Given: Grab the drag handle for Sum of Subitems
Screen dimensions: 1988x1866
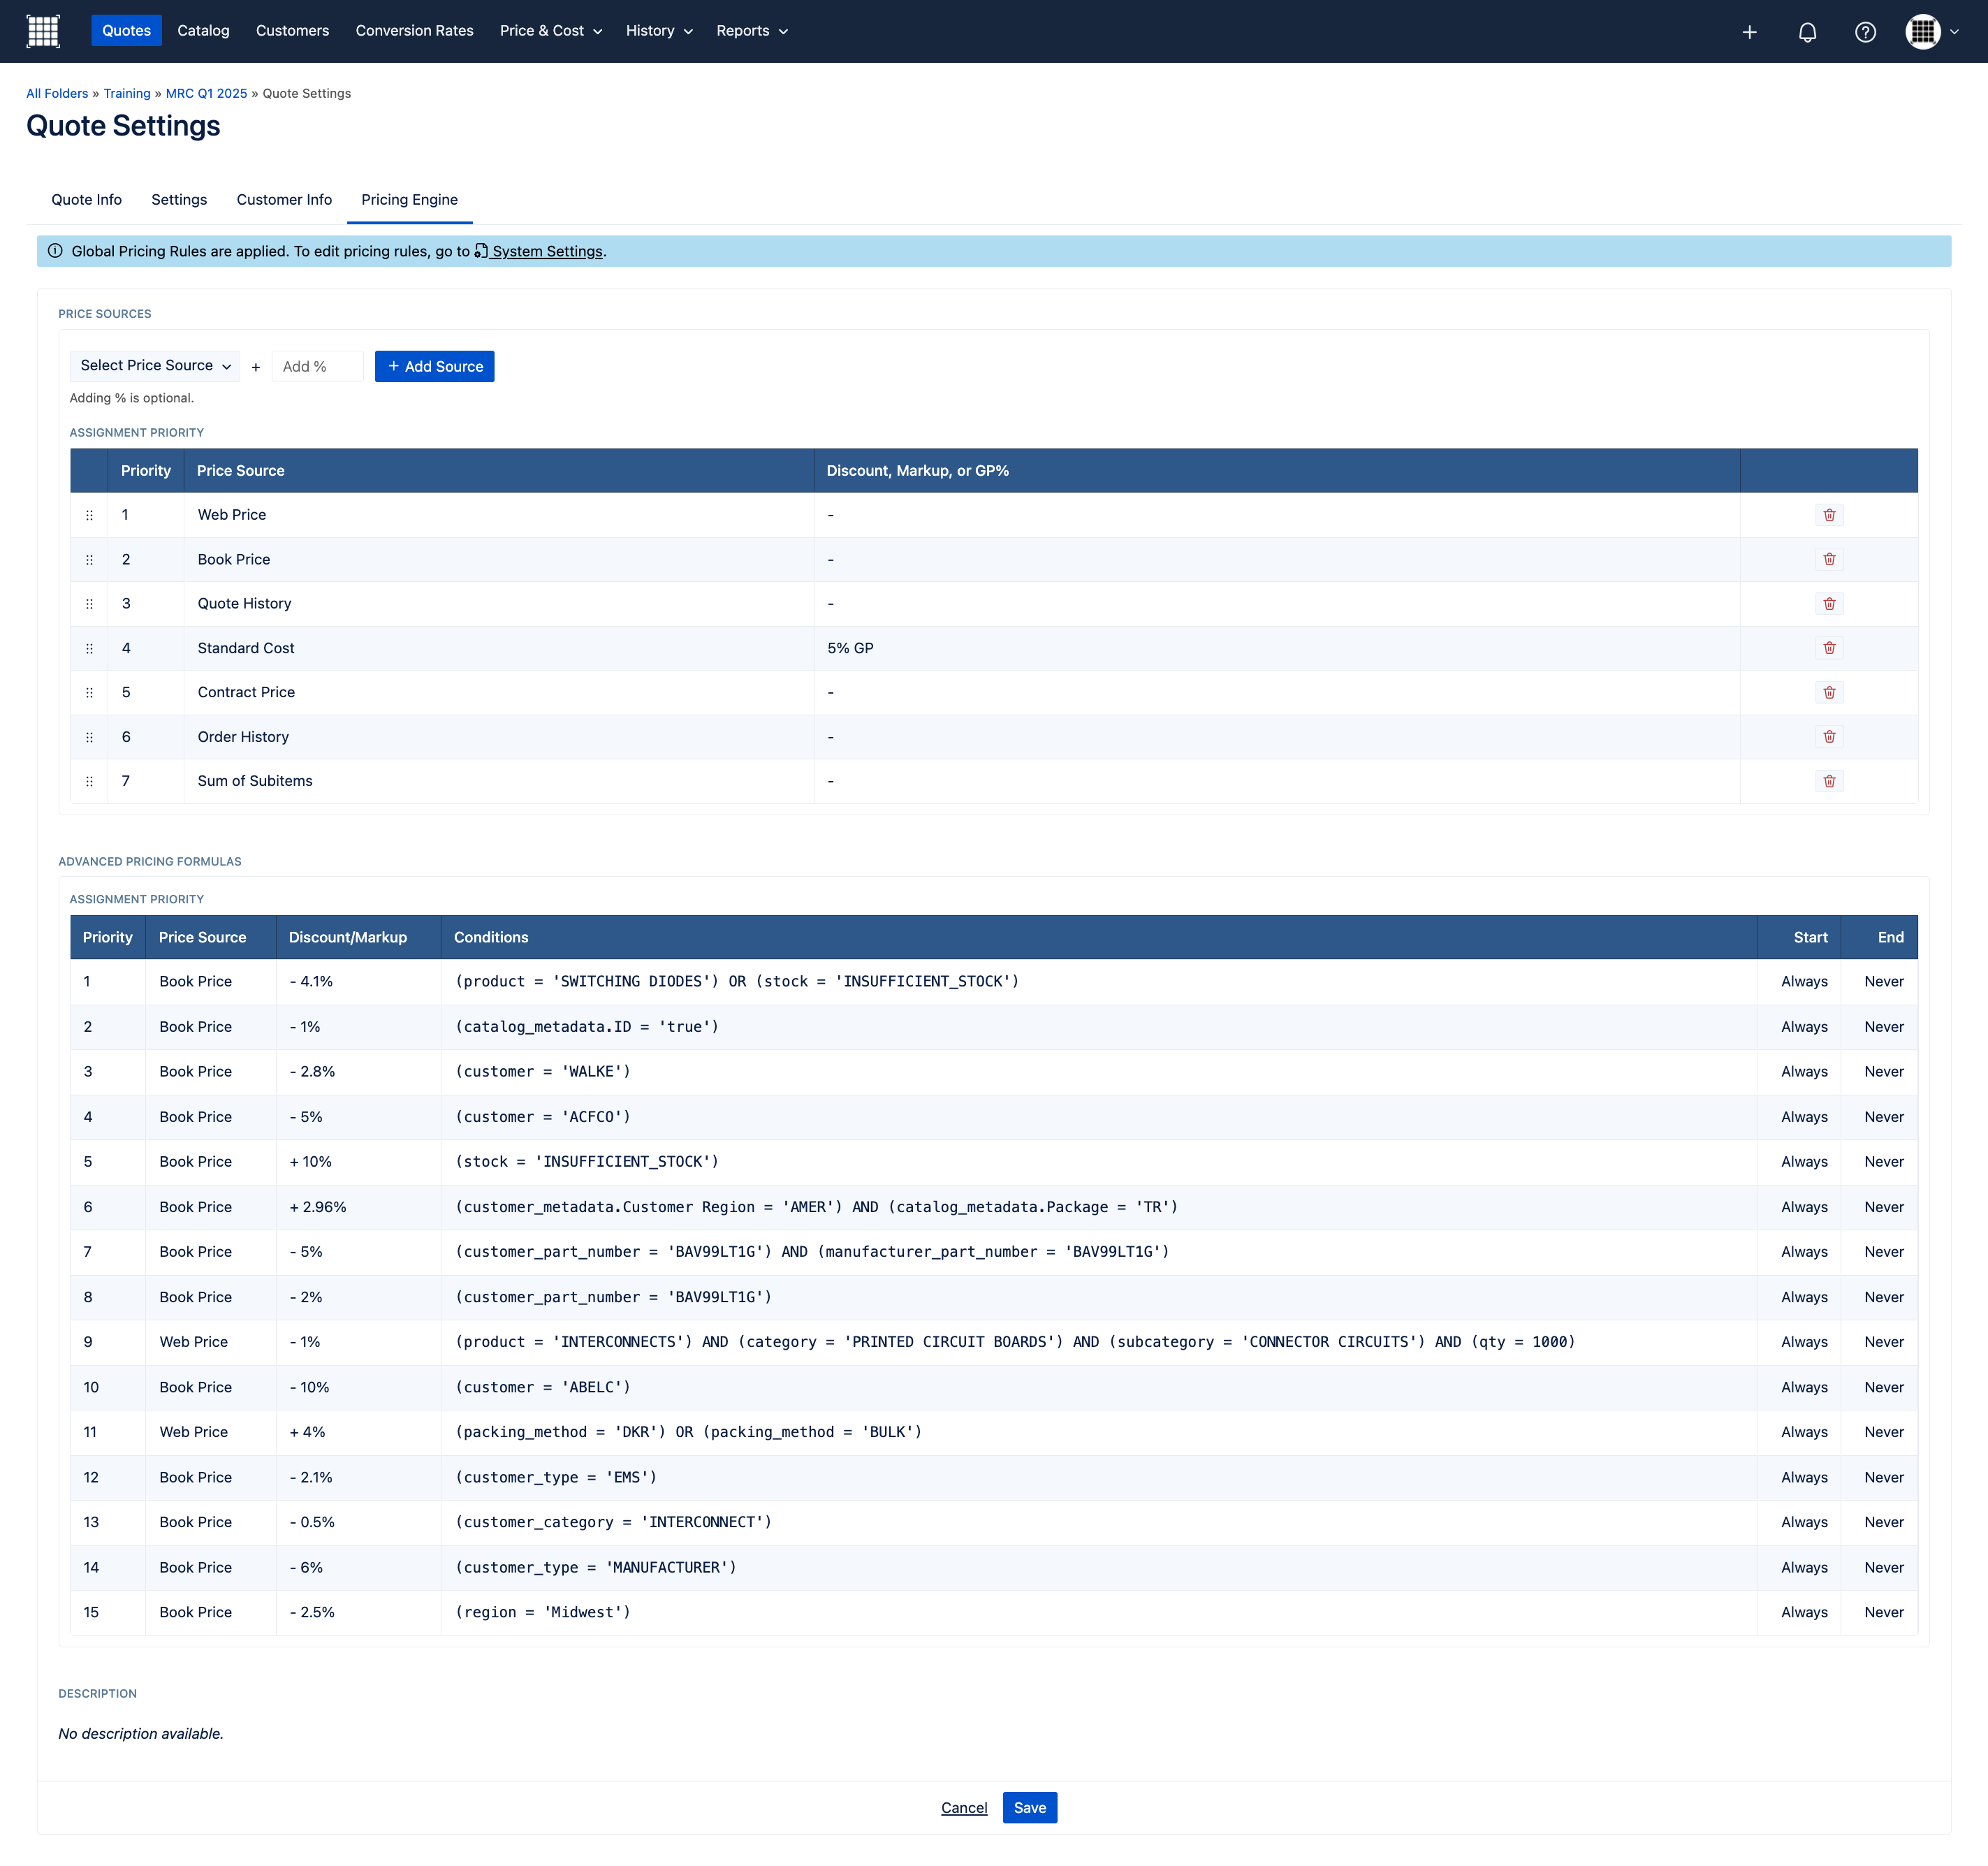Looking at the screenshot, I should click(x=89, y=782).
